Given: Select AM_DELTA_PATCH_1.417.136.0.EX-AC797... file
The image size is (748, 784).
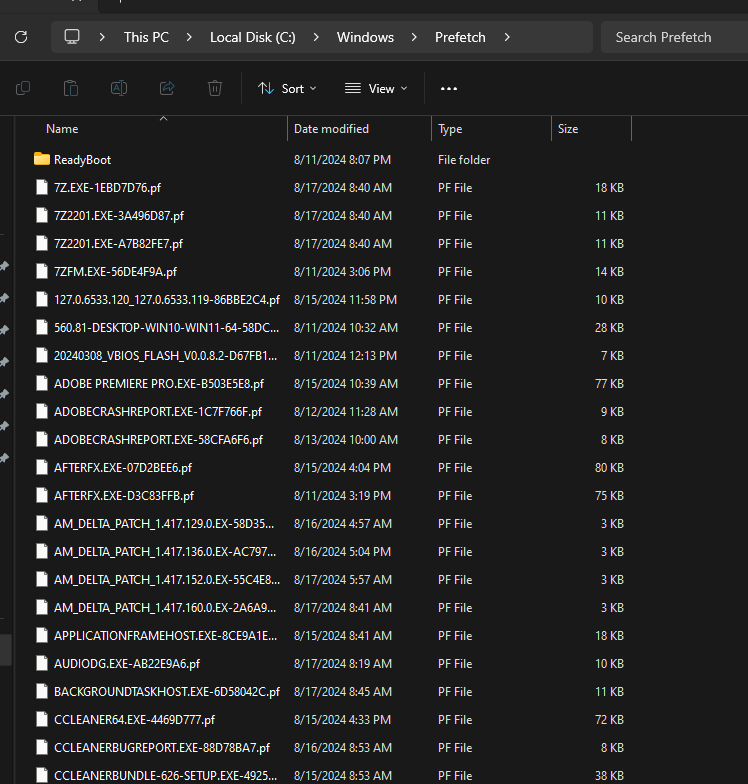Looking at the screenshot, I should pos(165,552).
